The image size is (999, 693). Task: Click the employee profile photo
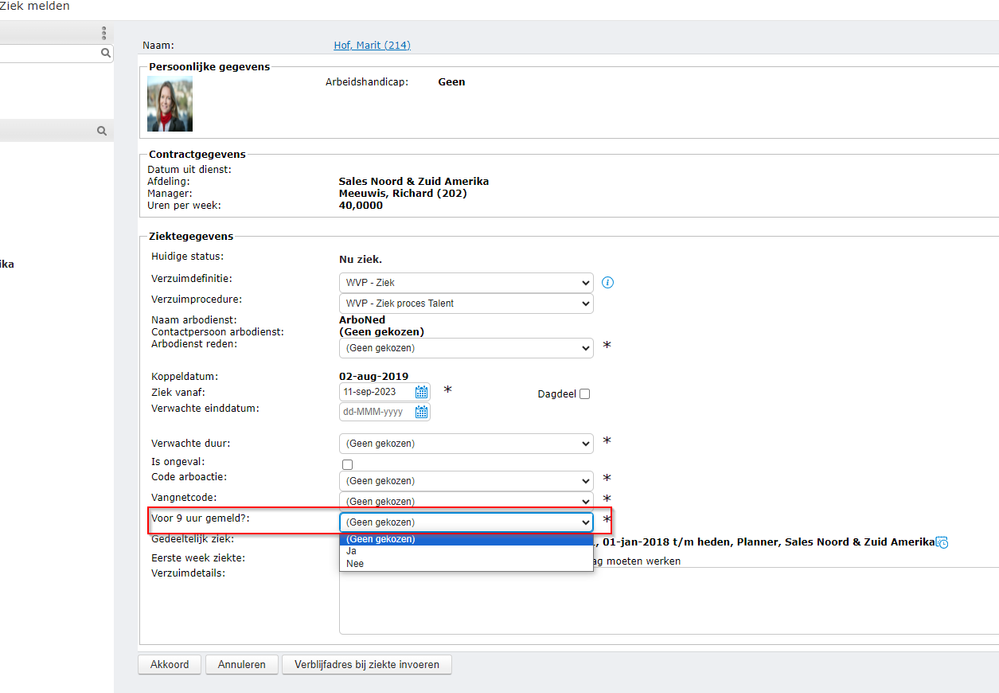(x=170, y=104)
